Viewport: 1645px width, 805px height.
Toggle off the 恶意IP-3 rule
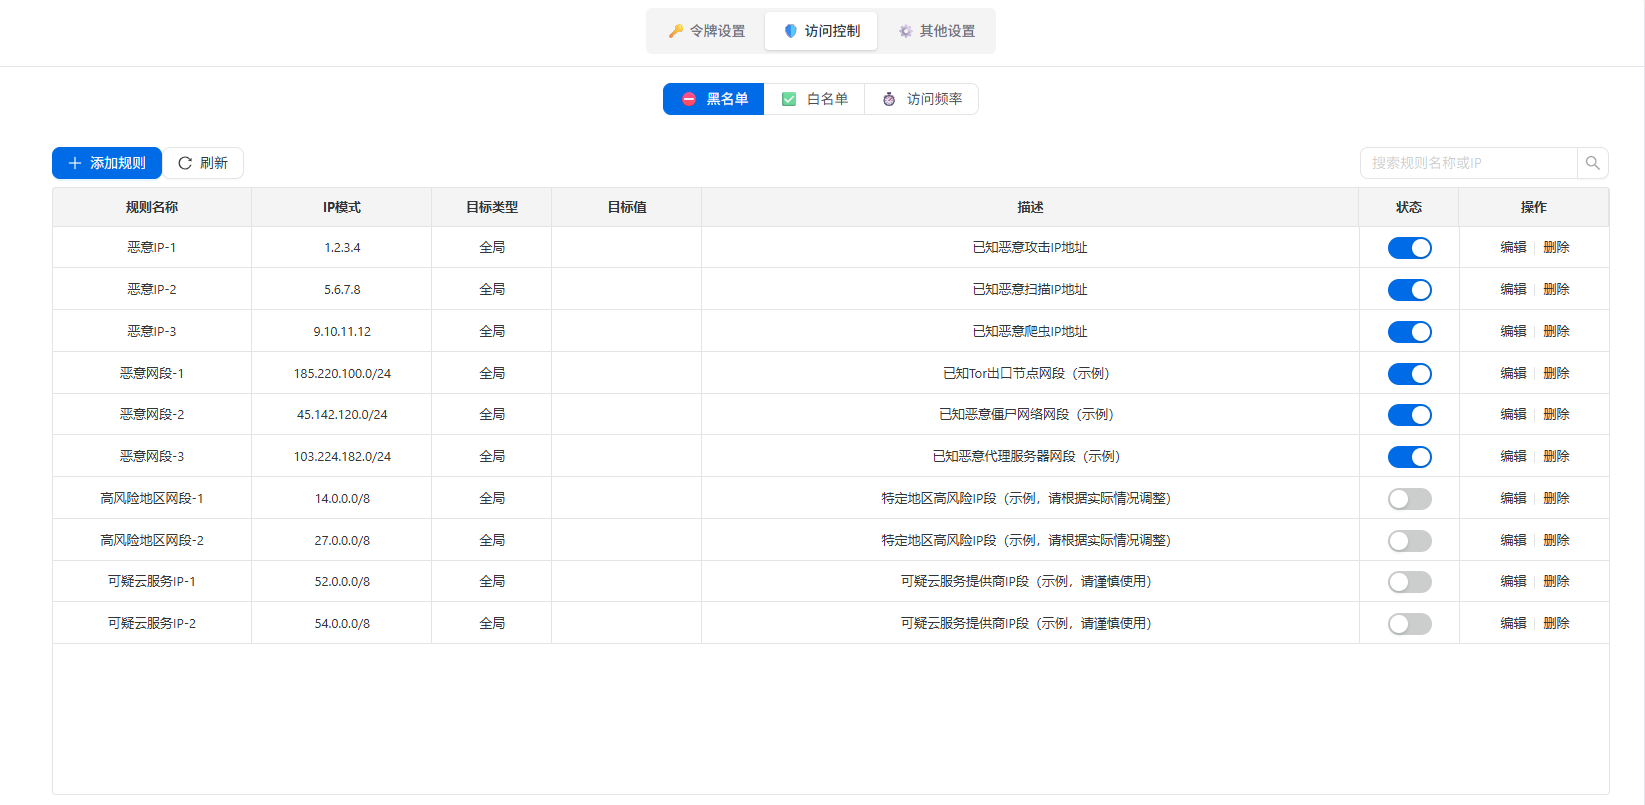click(1409, 332)
